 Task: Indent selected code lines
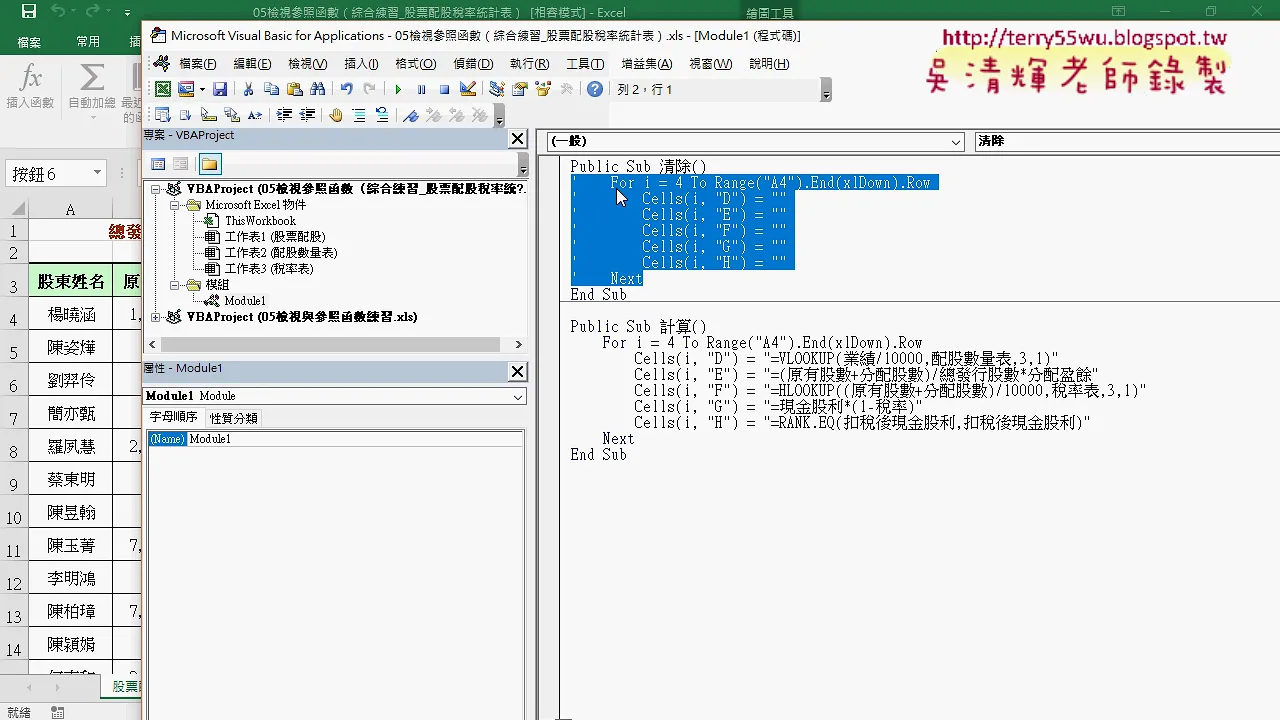[284, 115]
